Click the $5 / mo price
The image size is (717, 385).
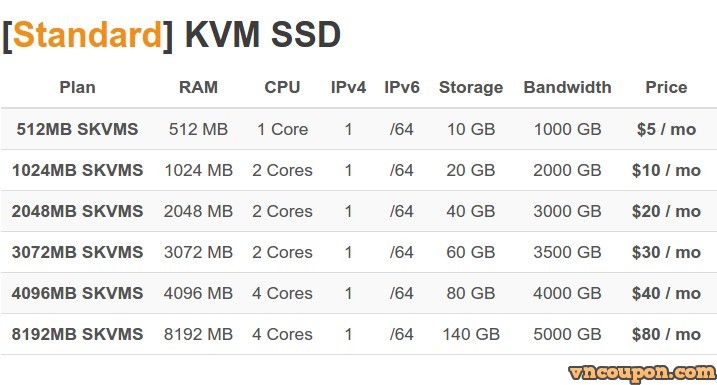pos(666,129)
